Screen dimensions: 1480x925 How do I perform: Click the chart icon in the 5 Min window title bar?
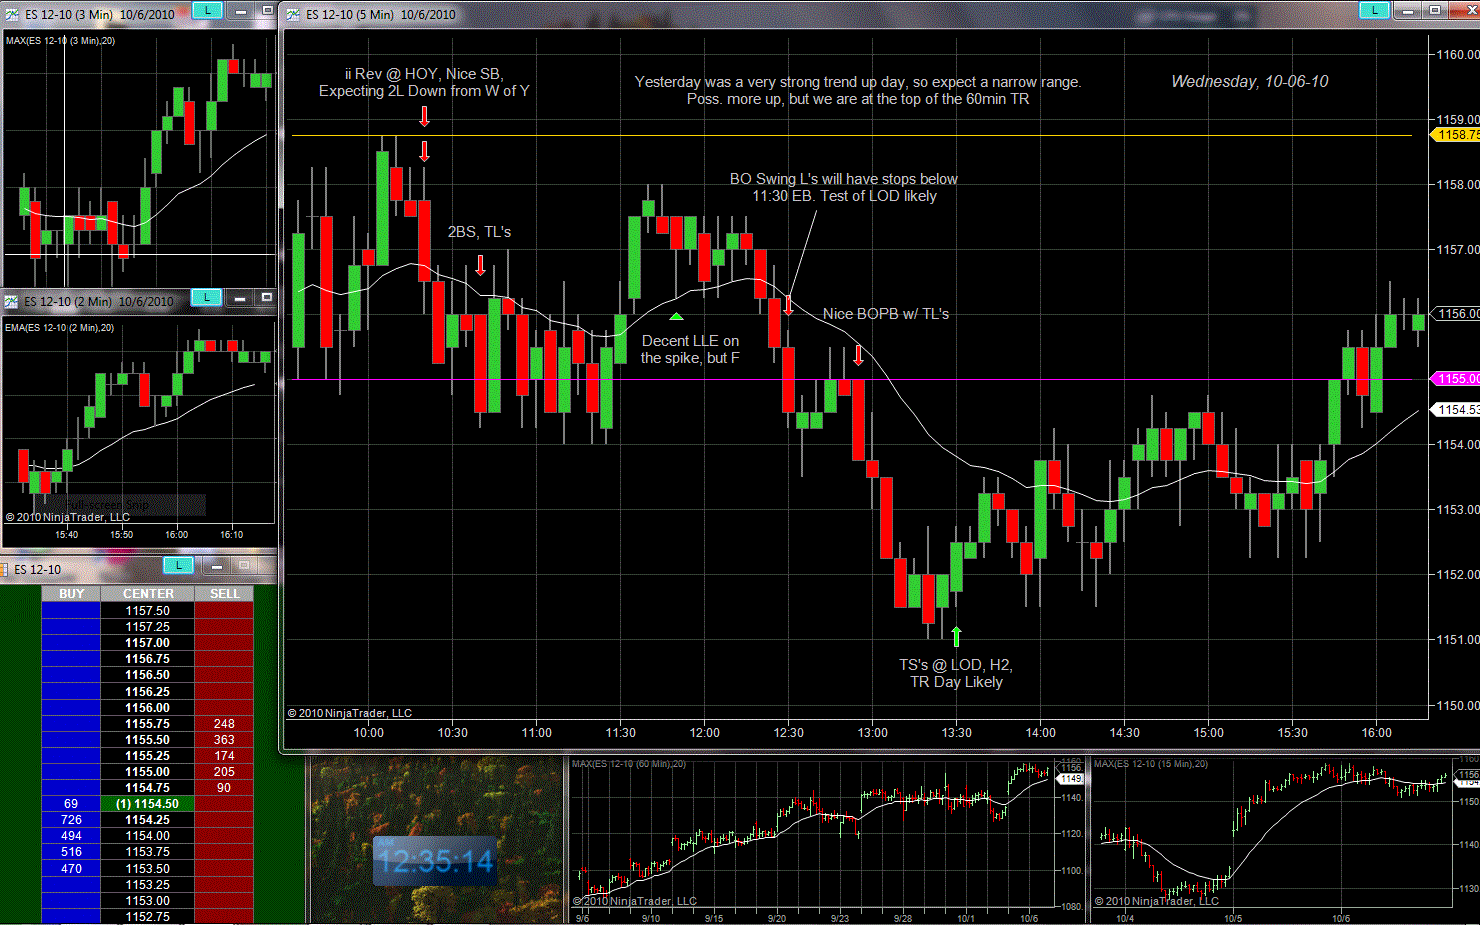(293, 14)
